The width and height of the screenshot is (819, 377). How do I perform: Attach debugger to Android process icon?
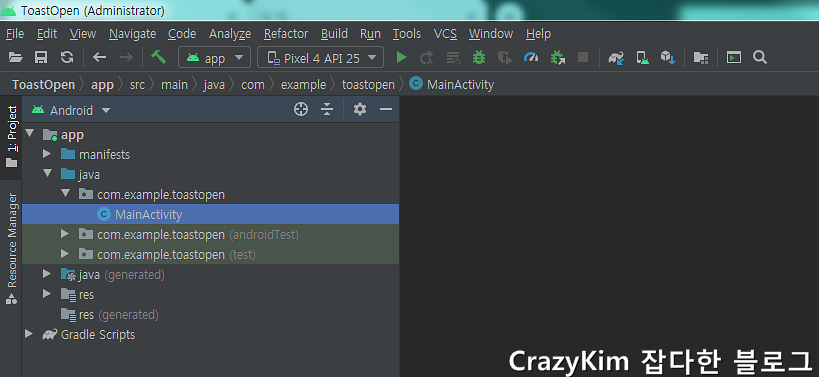(558, 57)
